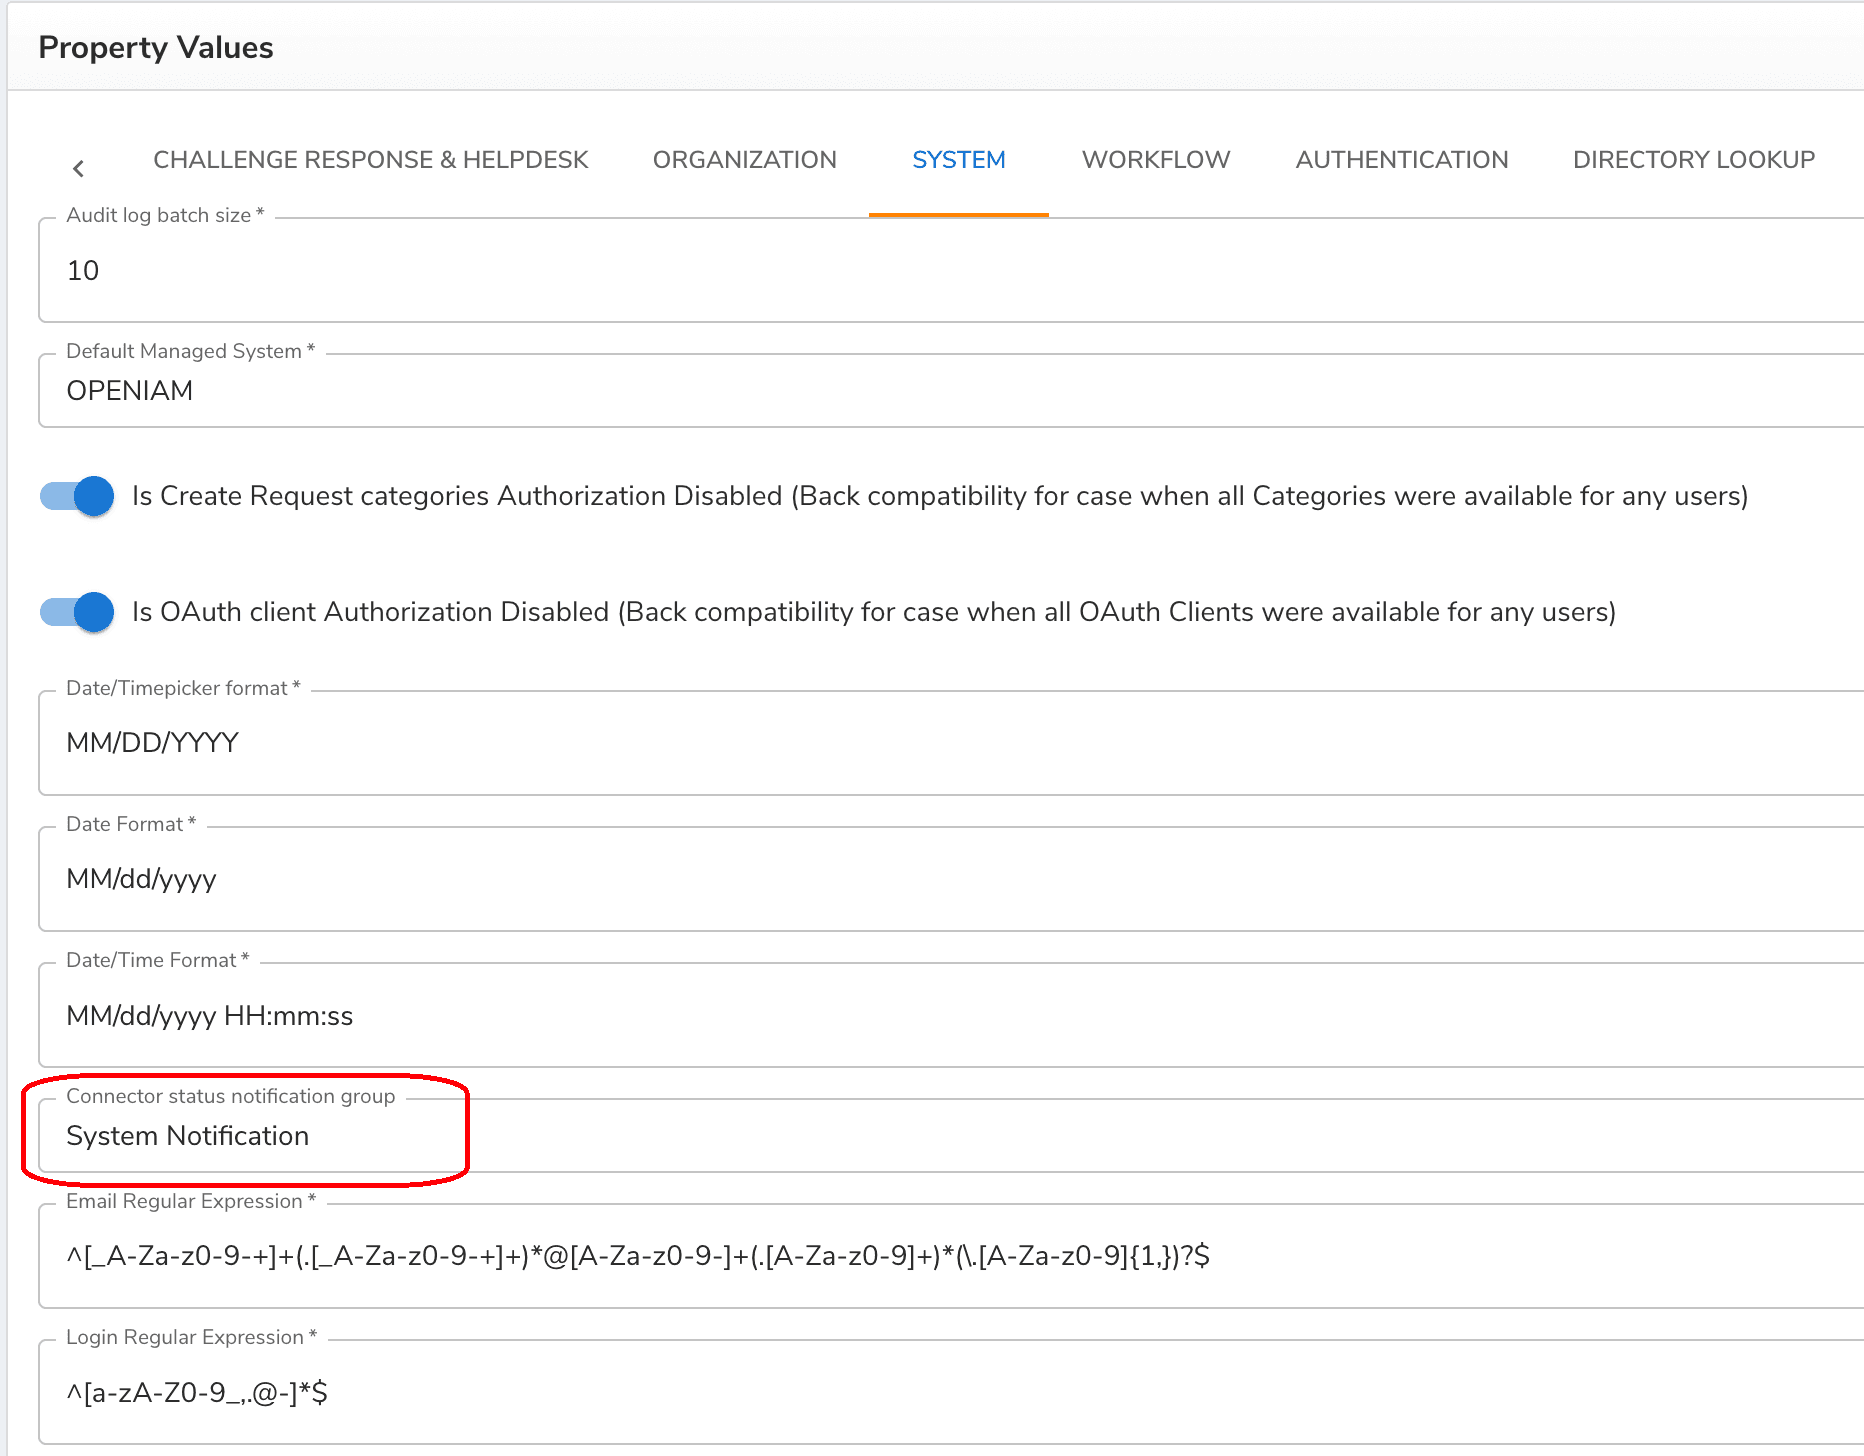Viewport: 1864px width, 1456px height.
Task: Open the Default Managed System dropdown
Action: 950,391
